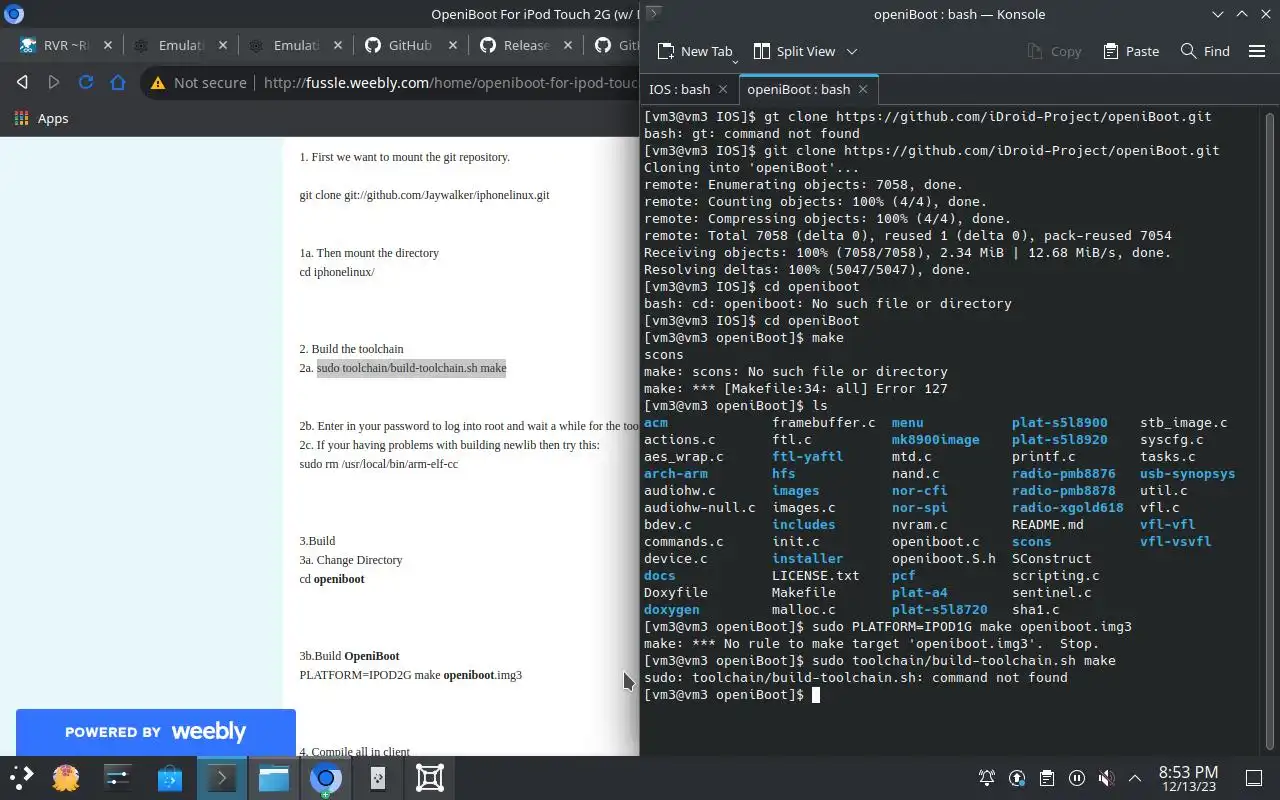Close the openiBoot : bash terminal tab
Screen dimensions: 1280x800
(x=864, y=89)
